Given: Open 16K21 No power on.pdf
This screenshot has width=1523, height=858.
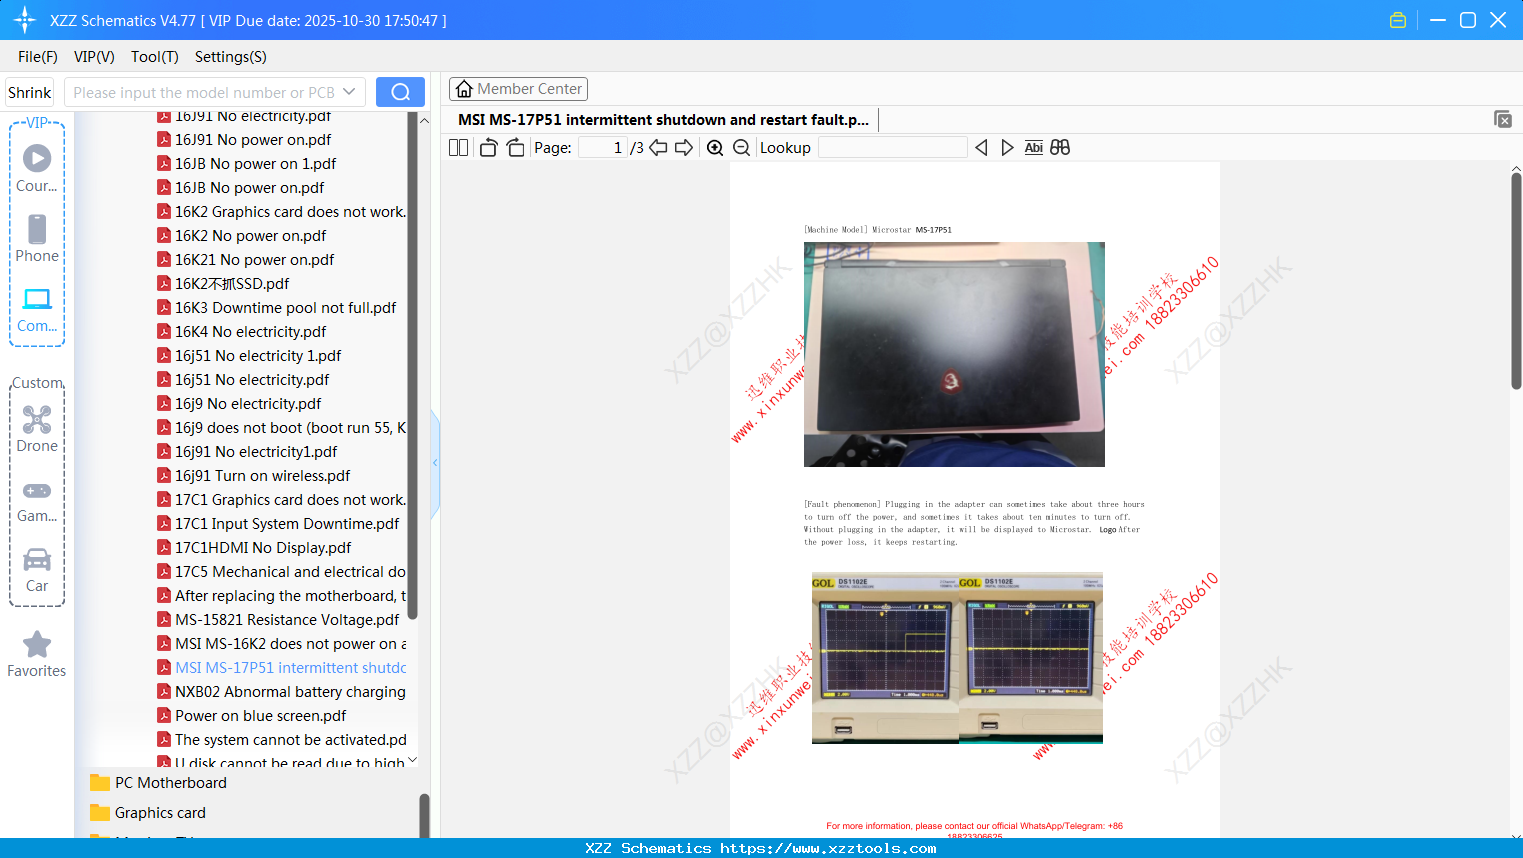Looking at the screenshot, I should point(254,260).
